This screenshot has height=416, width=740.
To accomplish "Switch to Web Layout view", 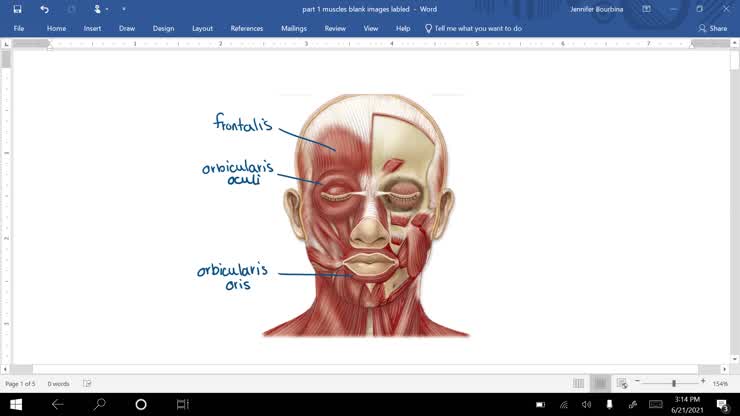I will point(622,383).
